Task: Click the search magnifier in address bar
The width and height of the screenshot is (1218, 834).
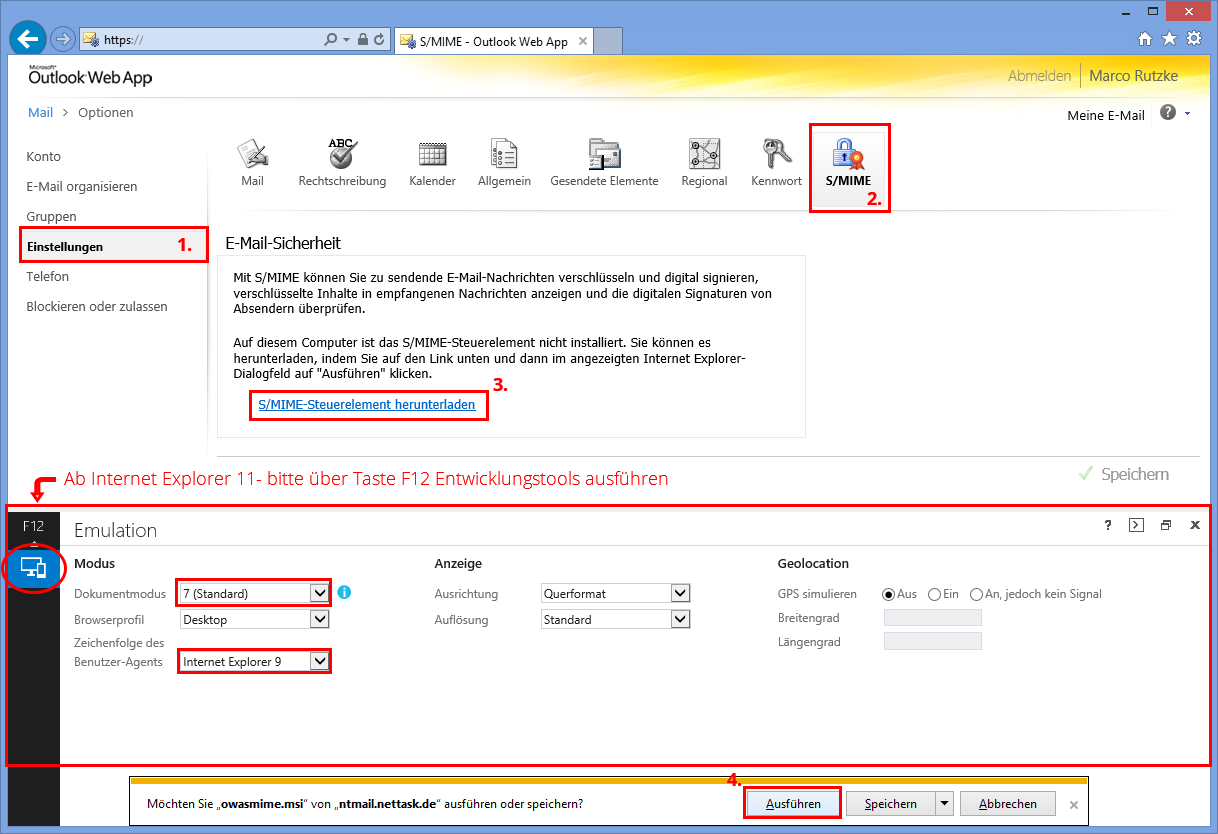Action: (331, 40)
